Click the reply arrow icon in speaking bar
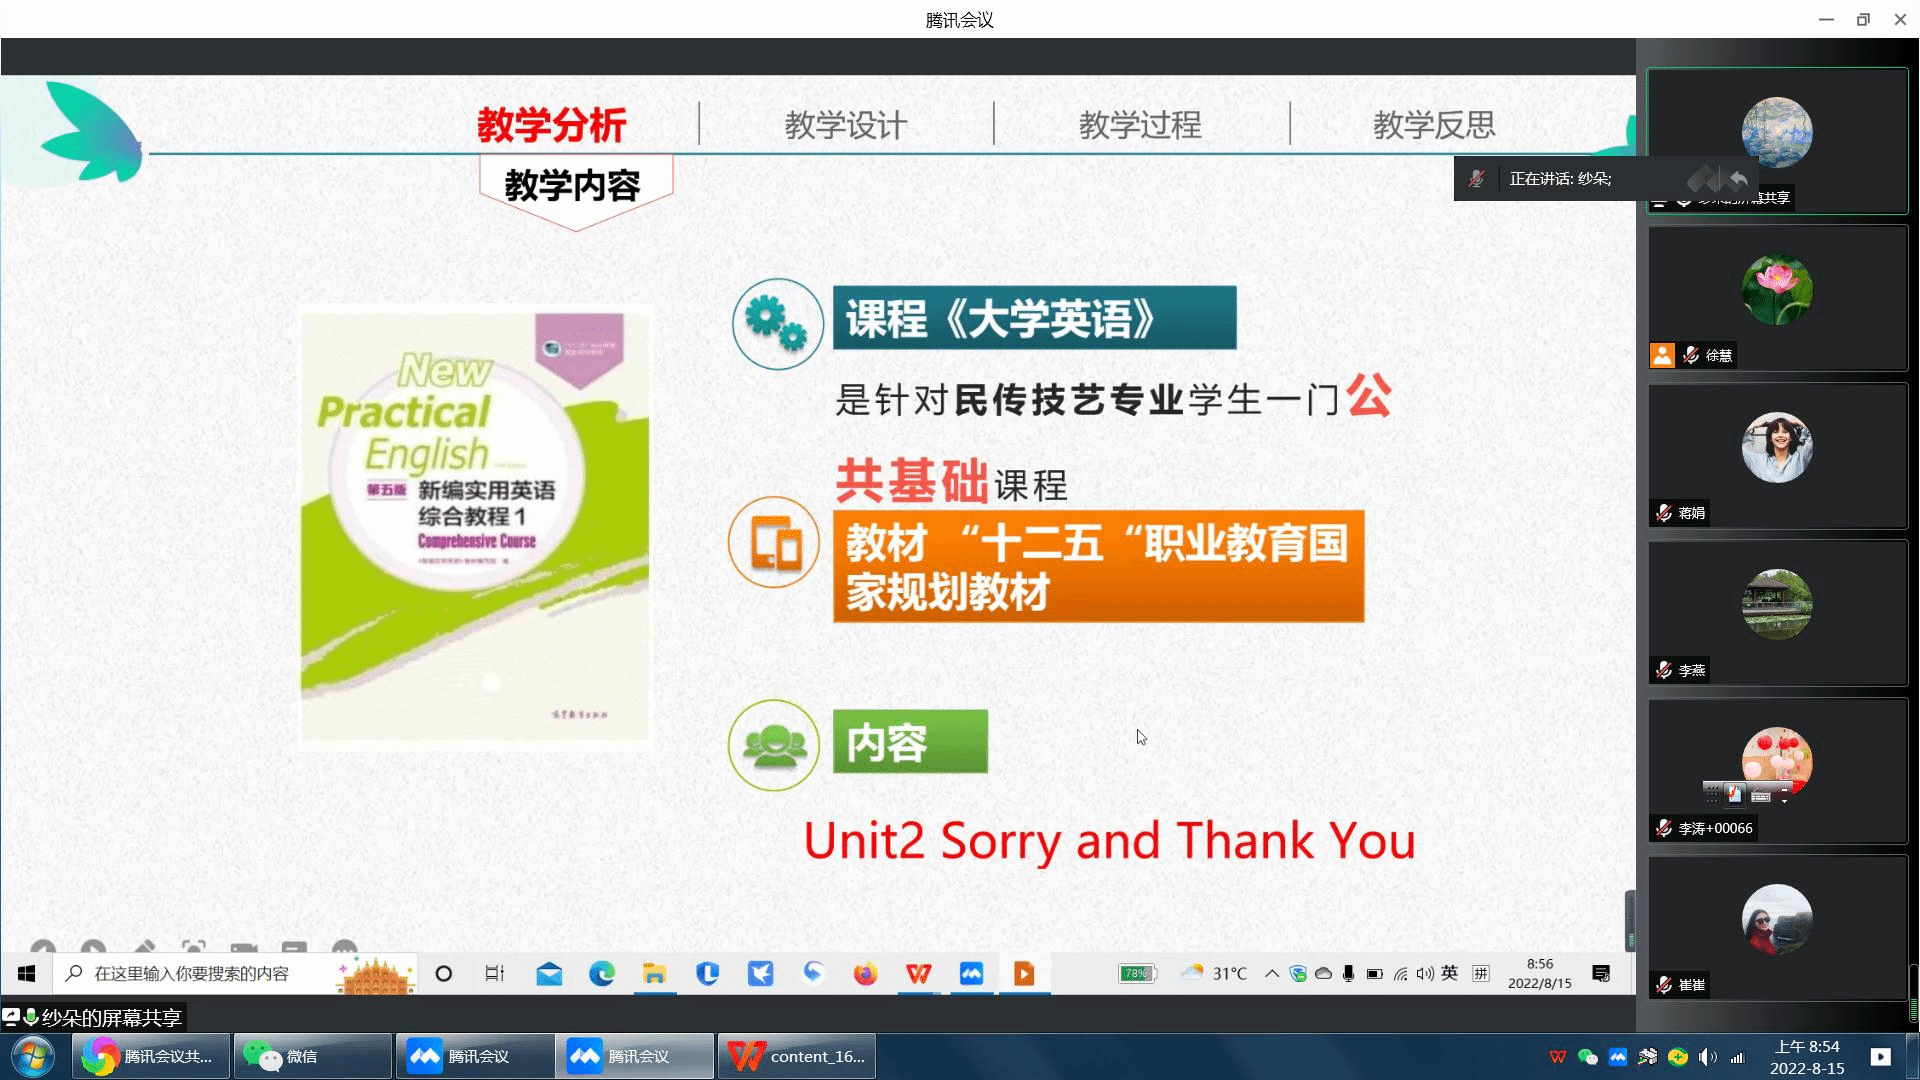This screenshot has width=1920, height=1080. click(1739, 179)
